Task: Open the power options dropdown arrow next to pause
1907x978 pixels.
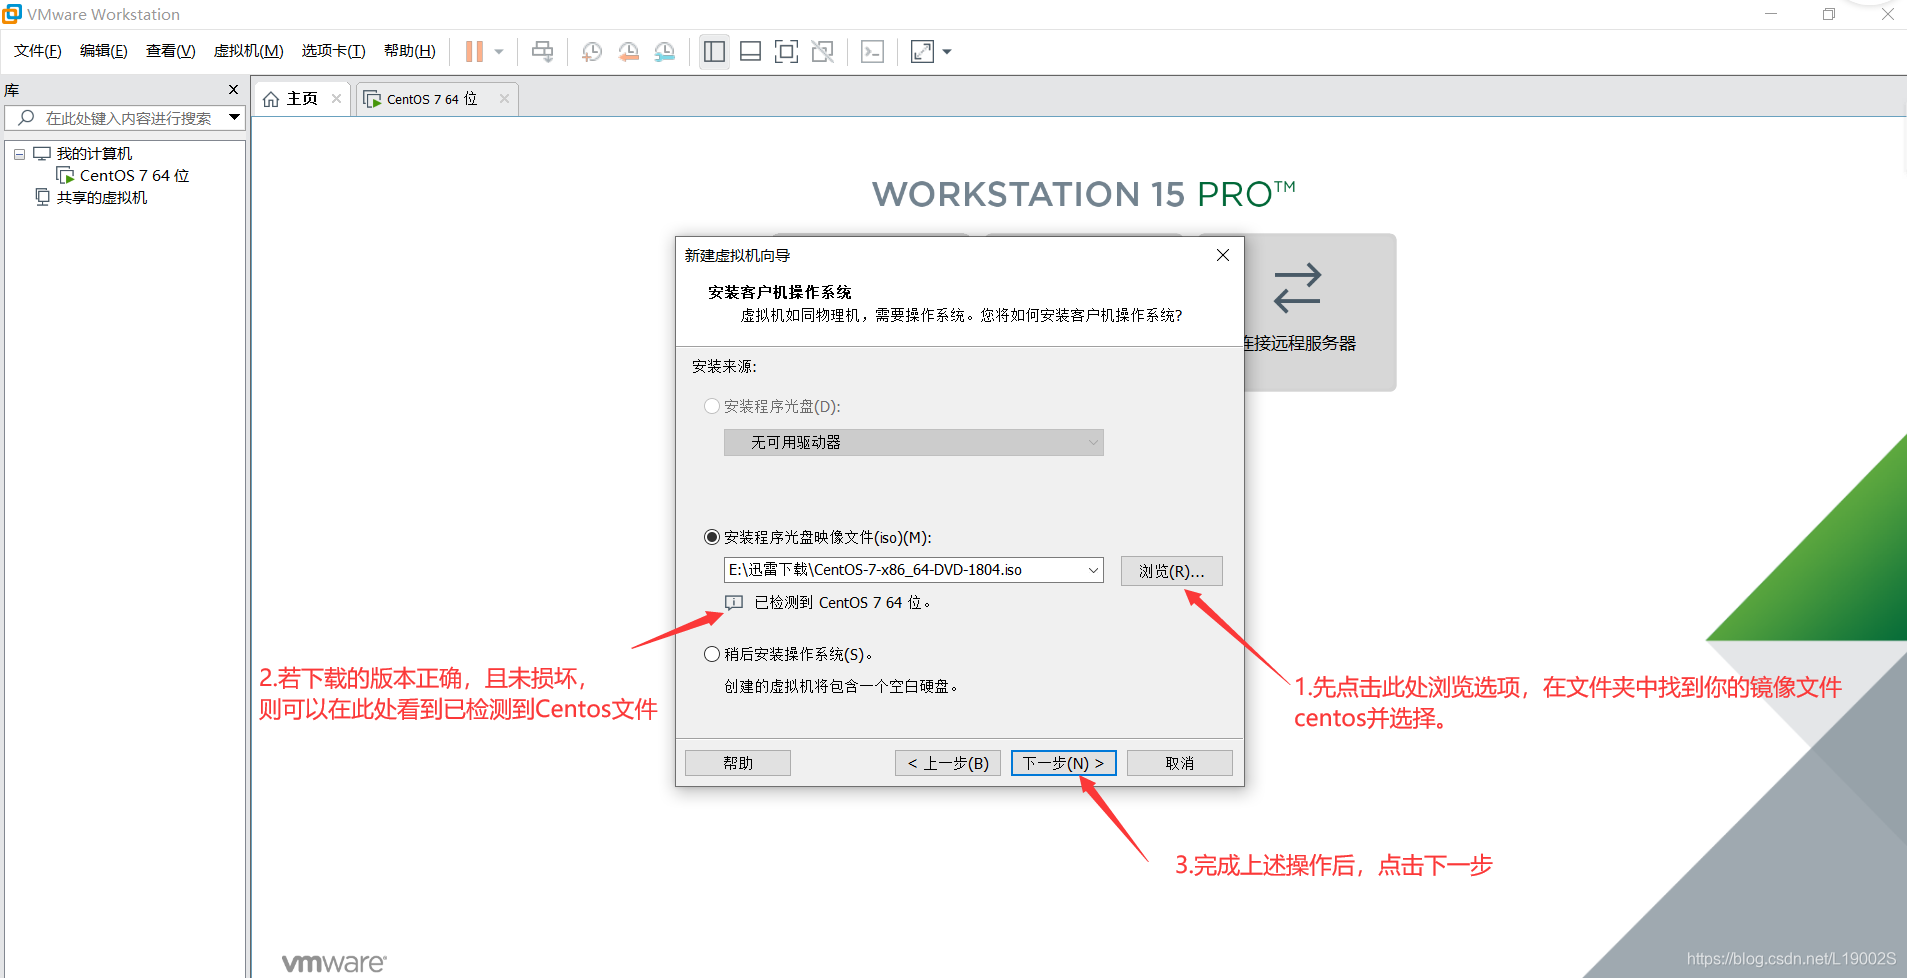Action: 499,51
